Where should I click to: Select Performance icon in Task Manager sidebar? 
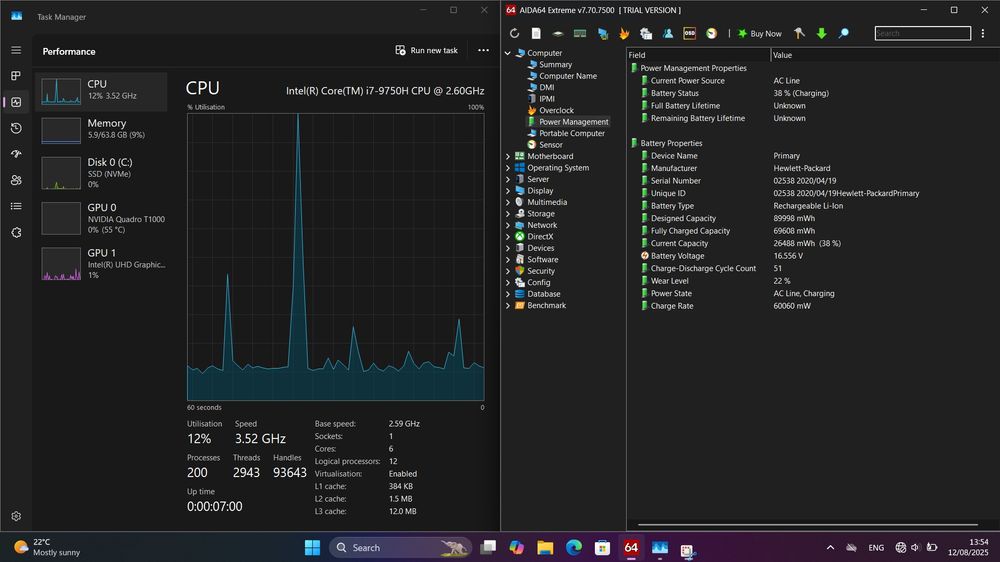[x=16, y=102]
